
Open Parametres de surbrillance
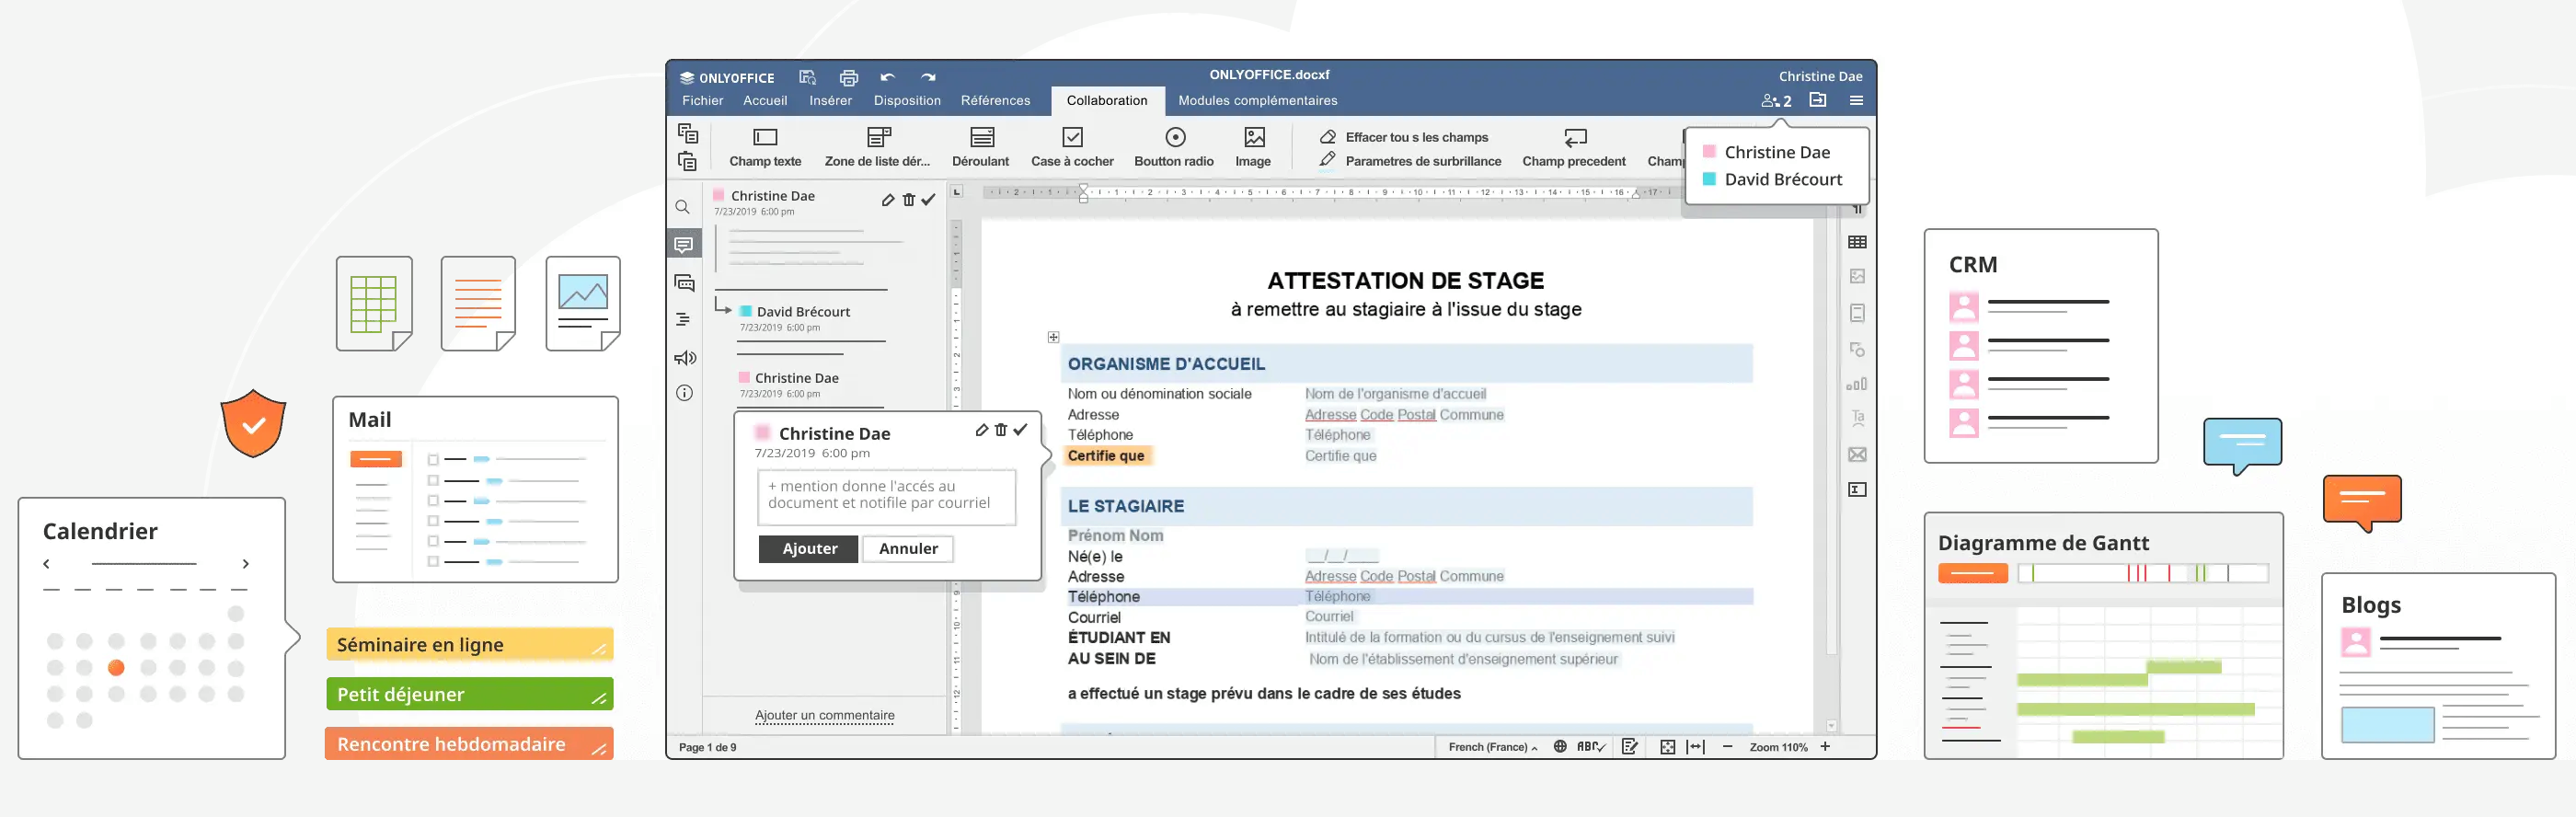(1410, 161)
